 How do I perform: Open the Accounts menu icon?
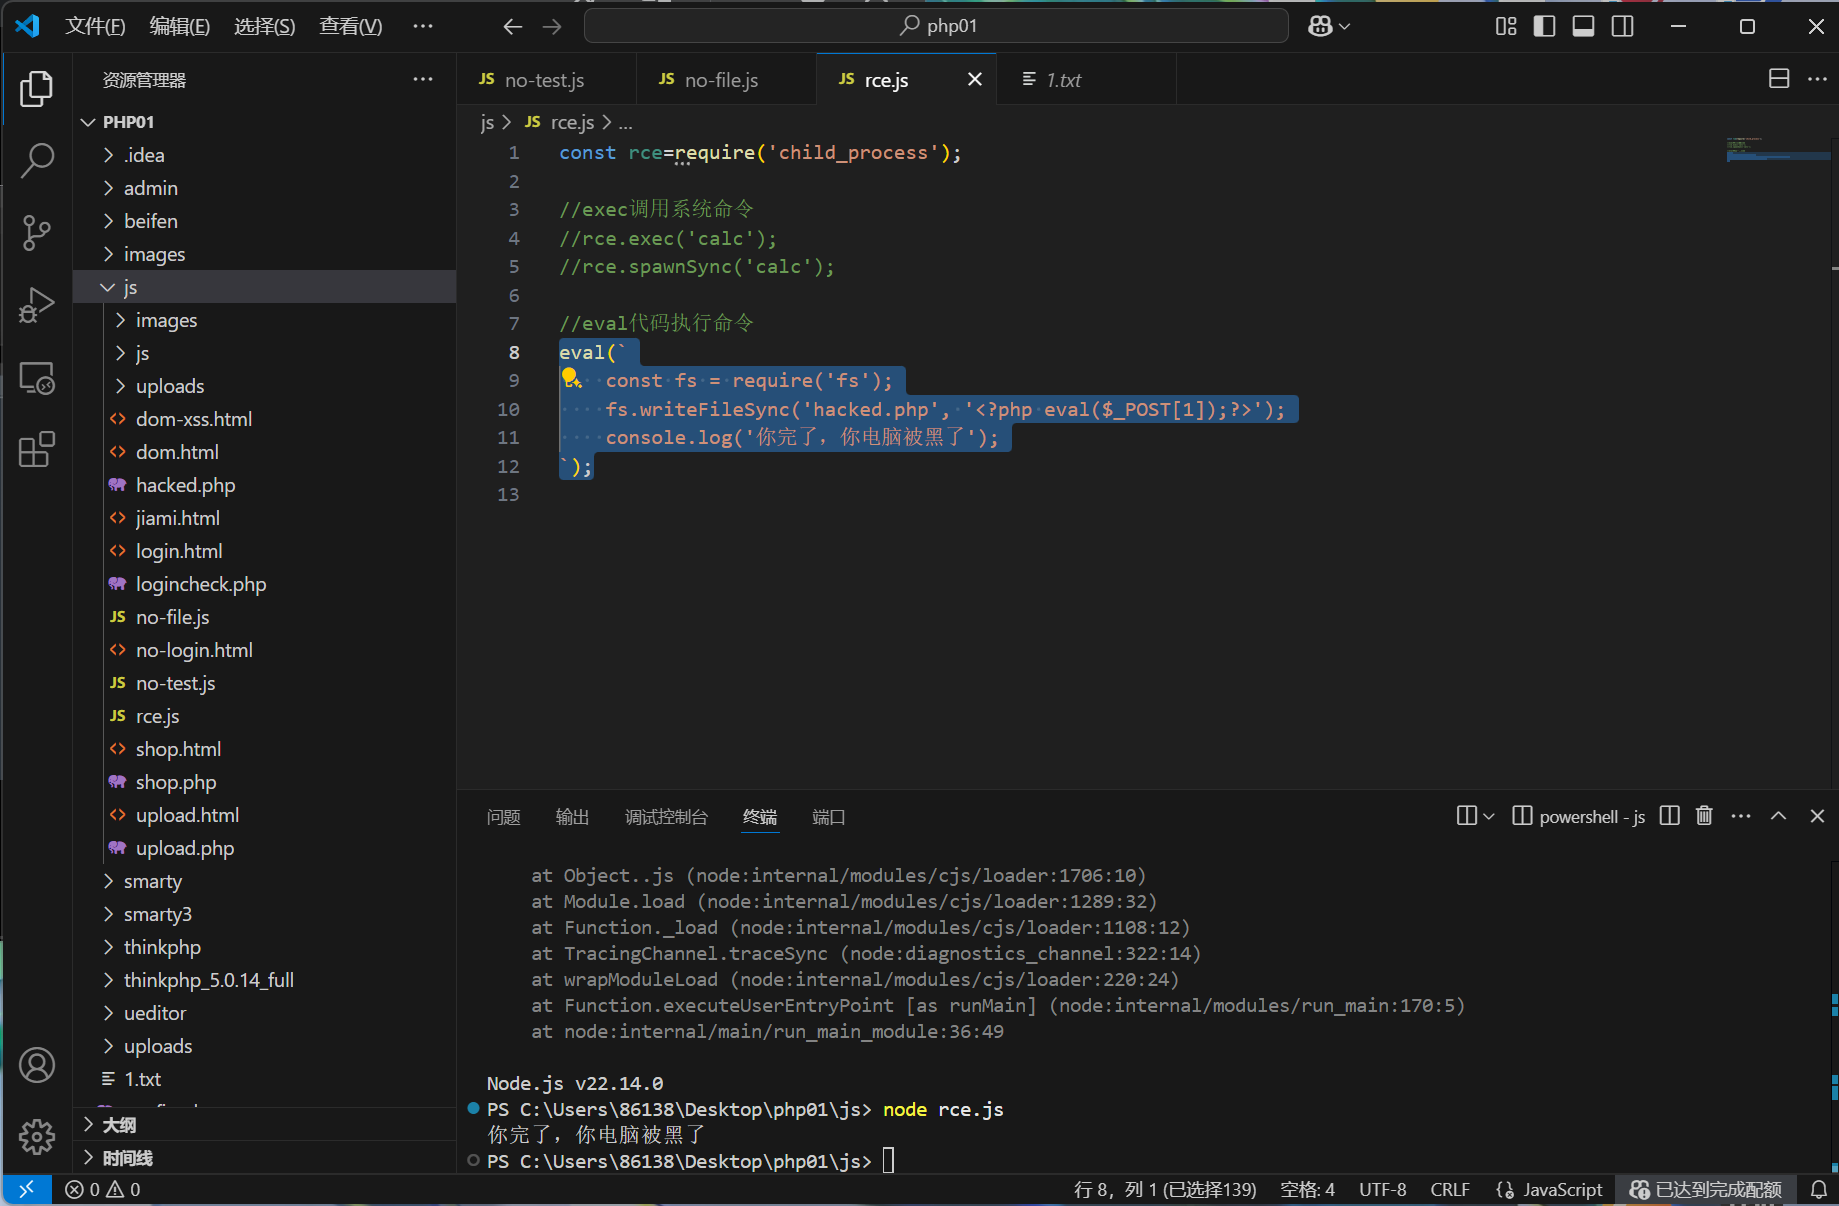37,1065
